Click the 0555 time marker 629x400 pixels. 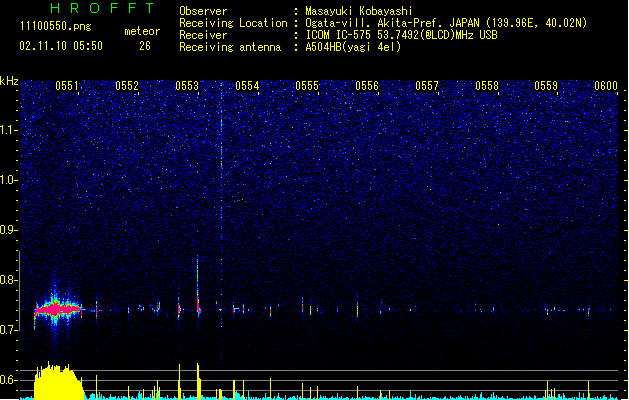point(307,86)
